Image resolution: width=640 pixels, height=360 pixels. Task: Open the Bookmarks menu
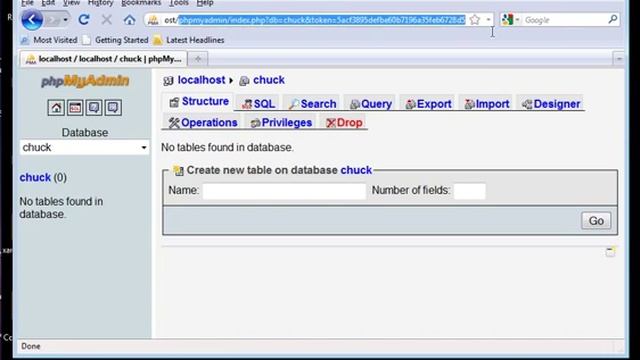pyautogui.click(x=141, y=3)
